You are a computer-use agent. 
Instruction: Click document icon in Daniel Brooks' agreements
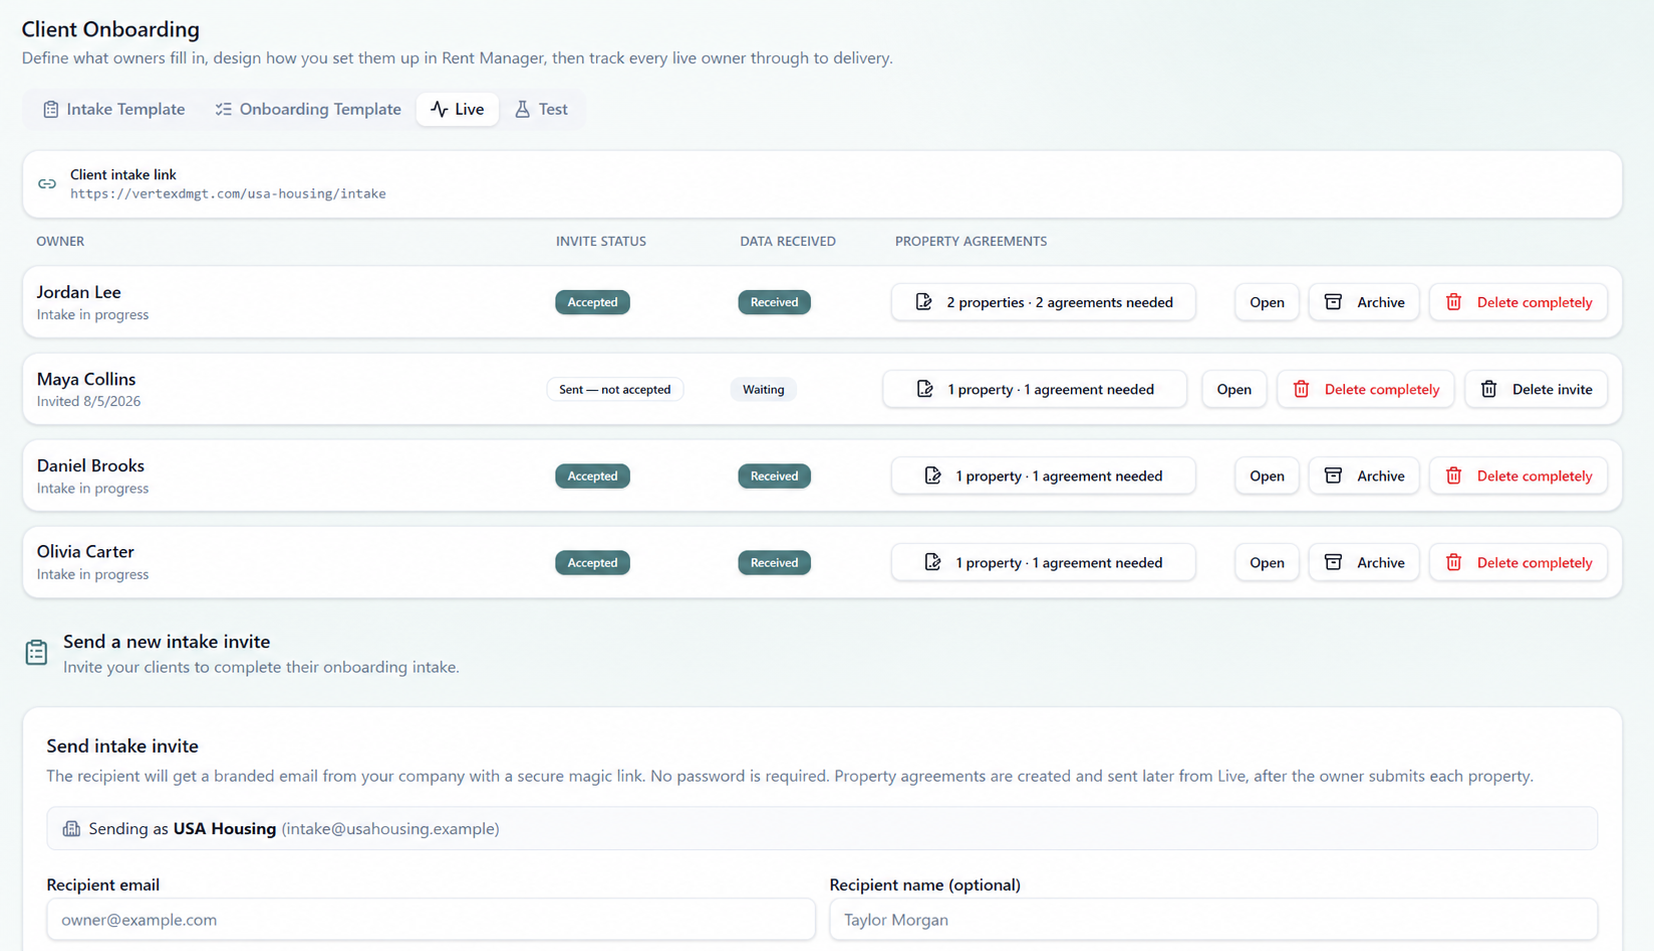point(933,476)
